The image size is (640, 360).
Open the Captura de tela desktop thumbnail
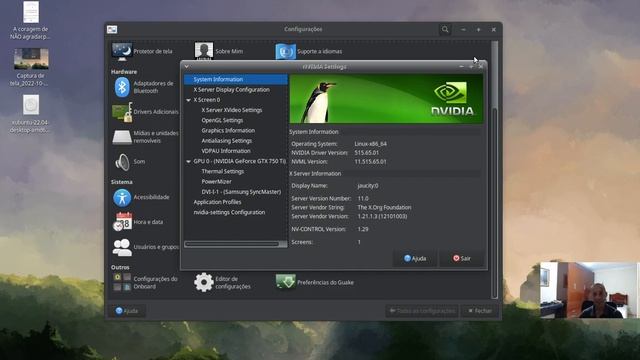pos(31,59)
